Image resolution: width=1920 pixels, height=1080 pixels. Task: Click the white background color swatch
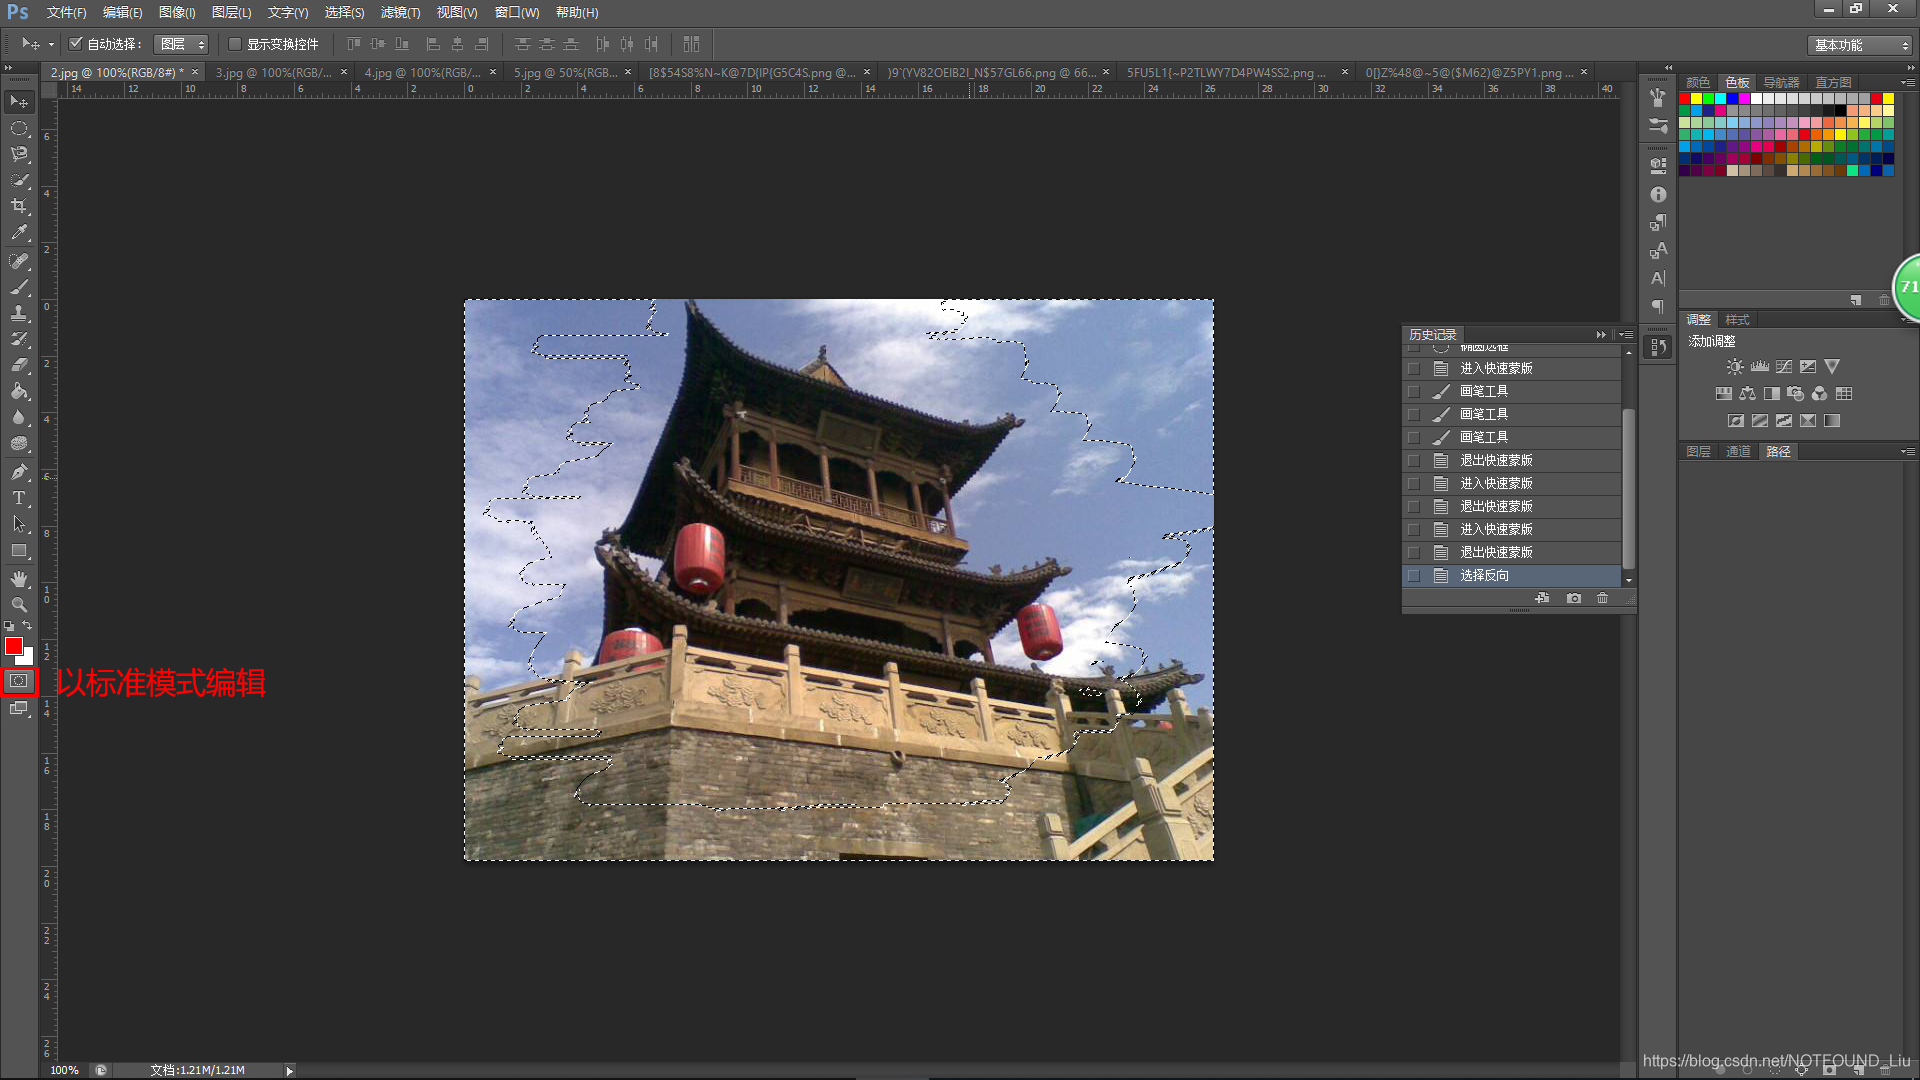tap(28, 658)
